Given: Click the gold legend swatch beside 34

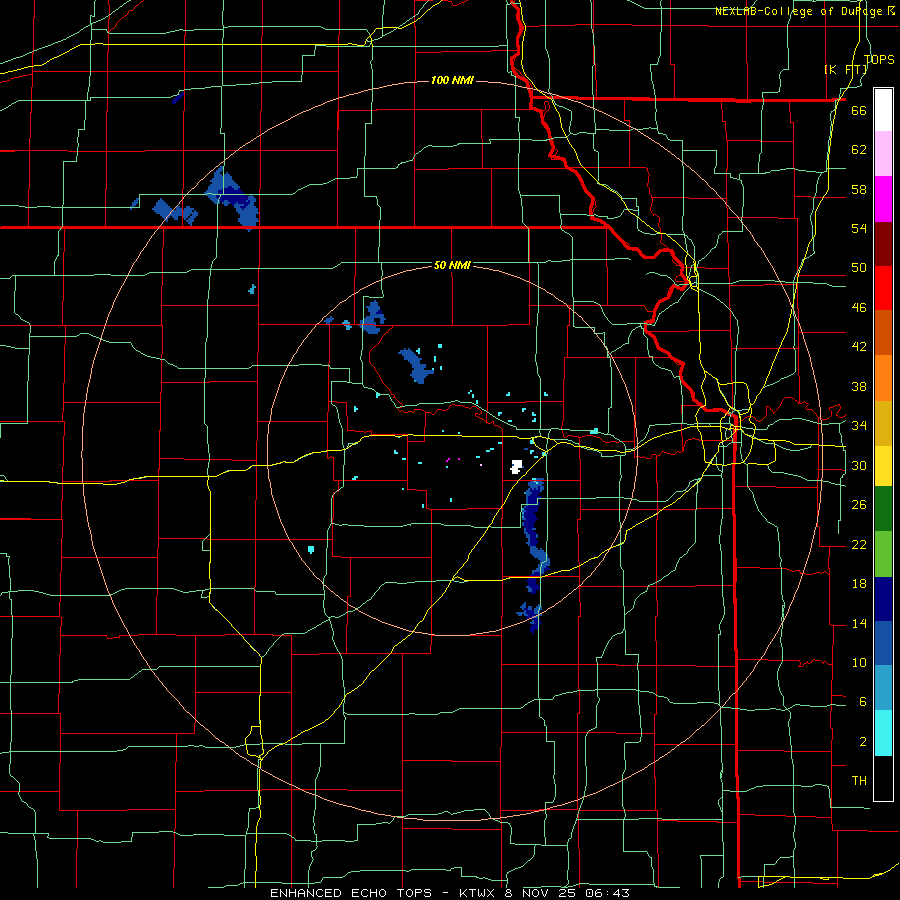Looking at the screenshot, I should point(883,423).
